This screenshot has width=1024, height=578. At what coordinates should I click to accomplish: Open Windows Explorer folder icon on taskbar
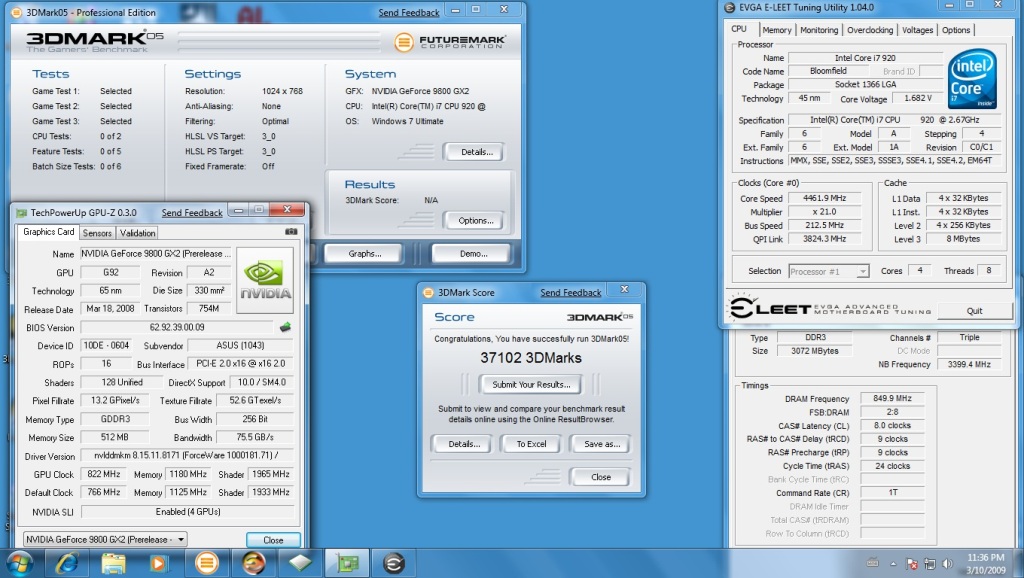coord(114,563)
